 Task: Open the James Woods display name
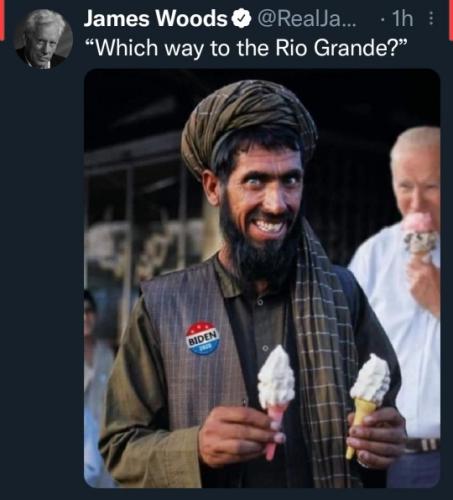point(155,19)
